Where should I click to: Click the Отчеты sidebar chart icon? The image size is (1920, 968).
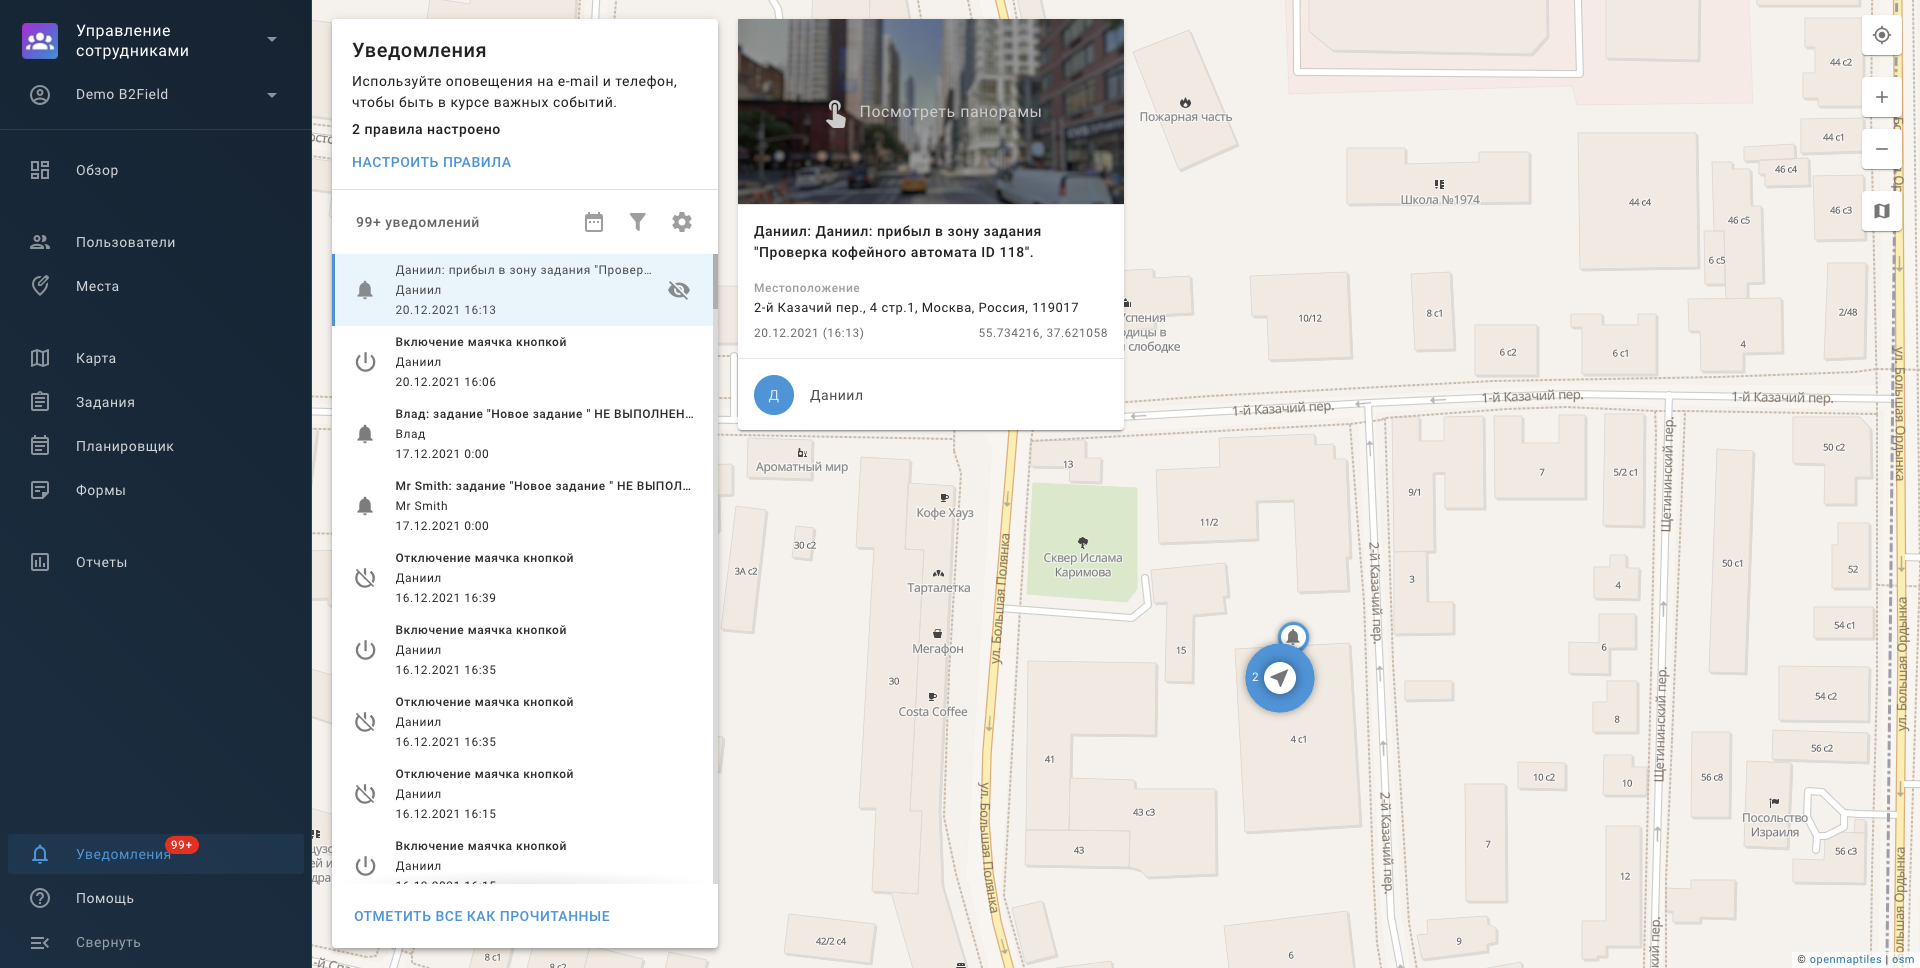(x=40, y=562)
